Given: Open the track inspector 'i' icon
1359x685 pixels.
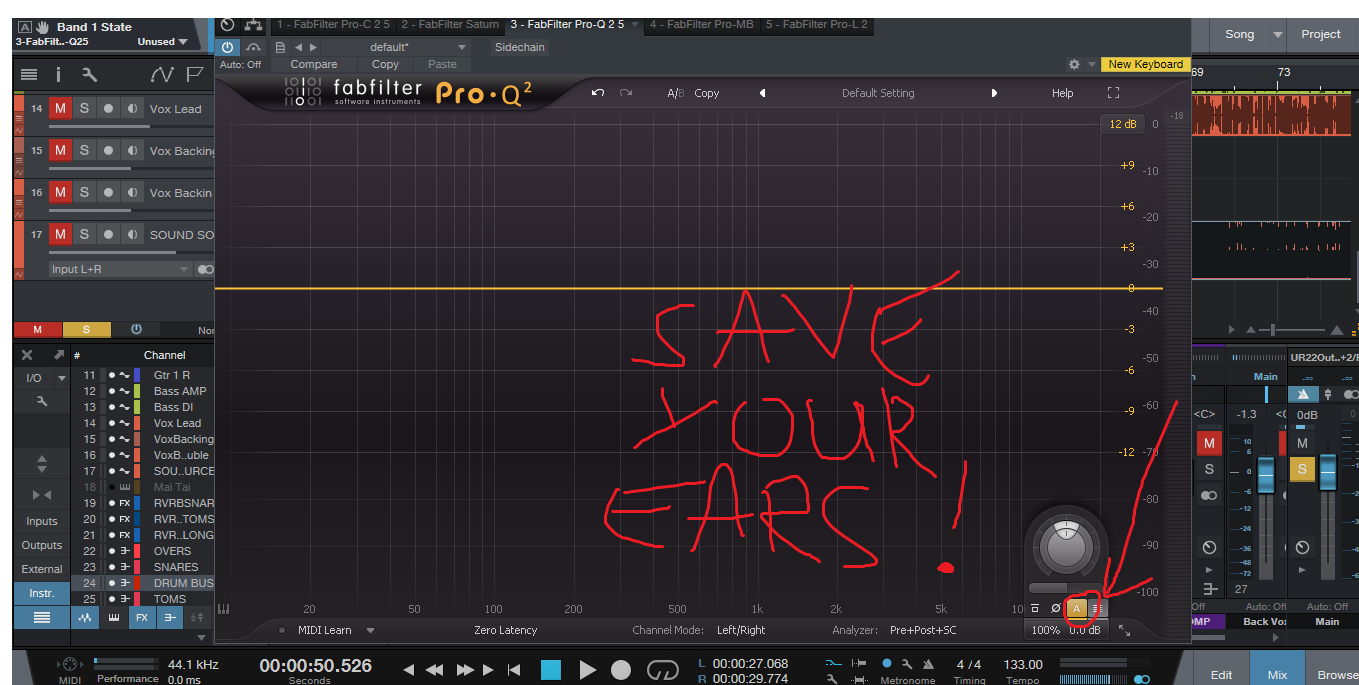Looking at the screenshot, I should (x=58, y=74).
